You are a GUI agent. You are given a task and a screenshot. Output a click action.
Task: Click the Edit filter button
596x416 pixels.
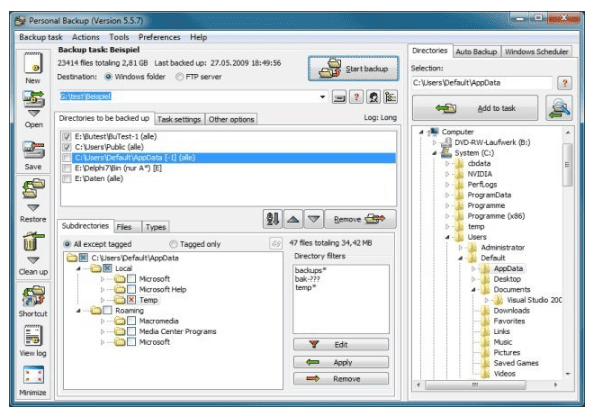point(341,345)
